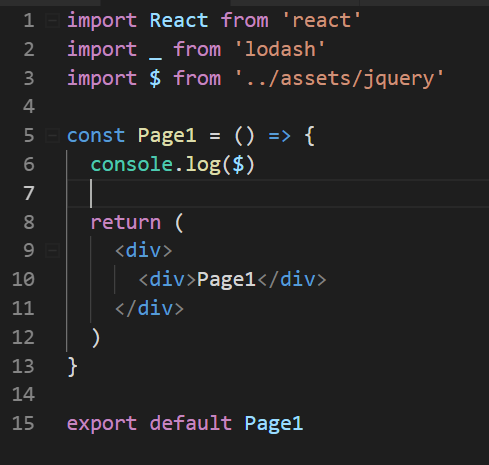Click the $ identifier in import line 3

155,79
